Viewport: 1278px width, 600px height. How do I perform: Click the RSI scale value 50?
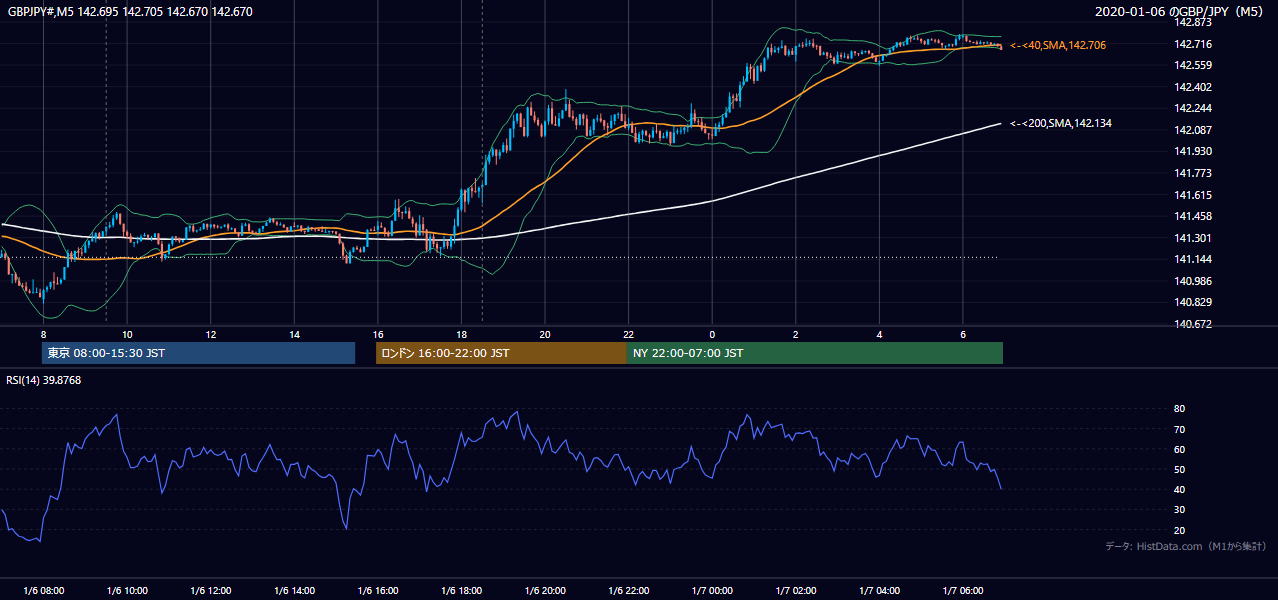[x=1179, y=469]
